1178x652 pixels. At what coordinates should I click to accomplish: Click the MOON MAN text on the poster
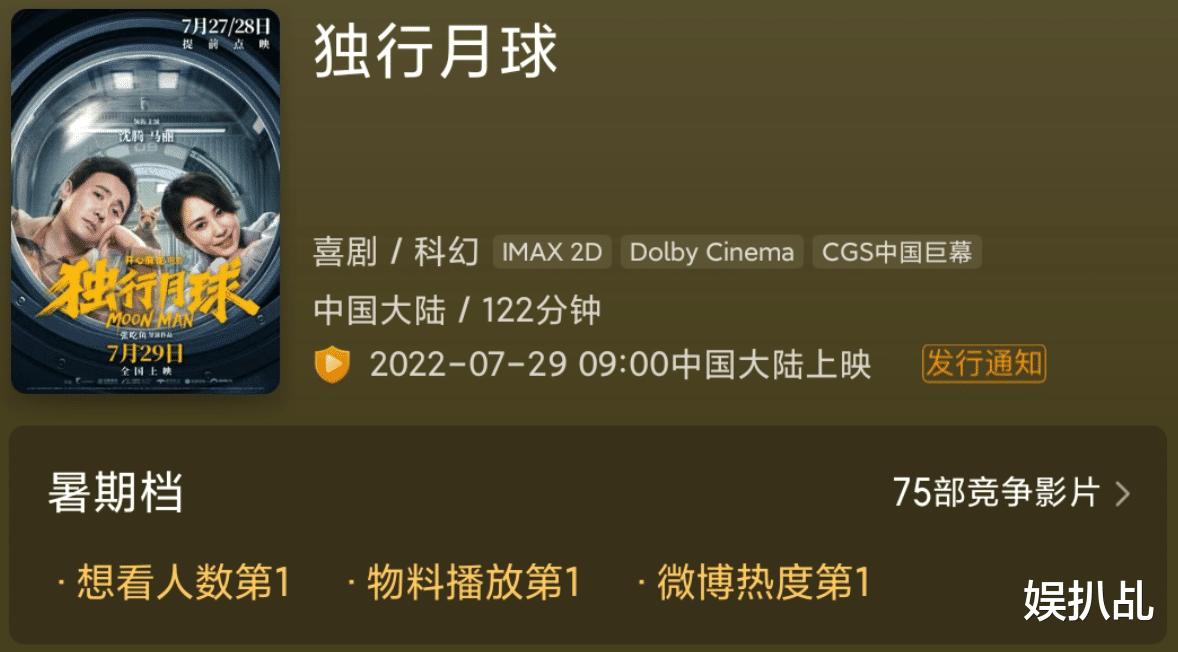coord(150,319)
